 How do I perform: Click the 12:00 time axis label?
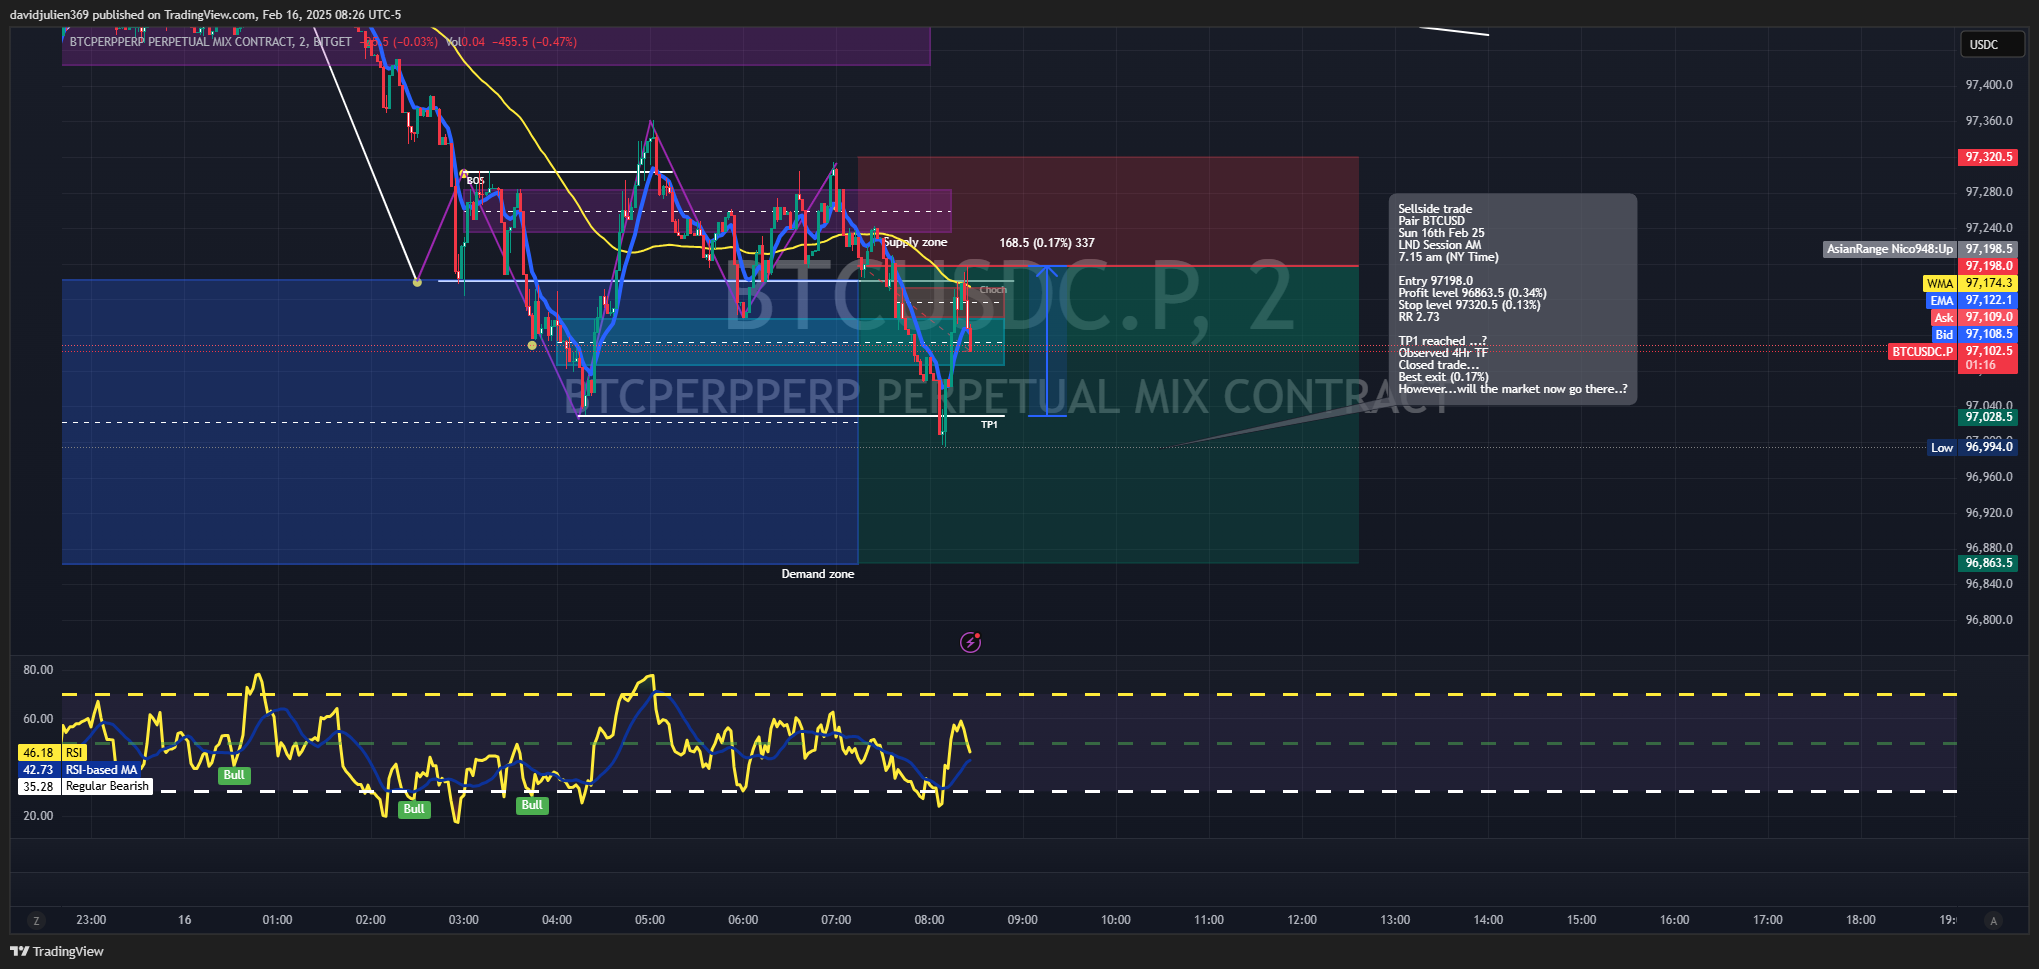pos(1302,920)
